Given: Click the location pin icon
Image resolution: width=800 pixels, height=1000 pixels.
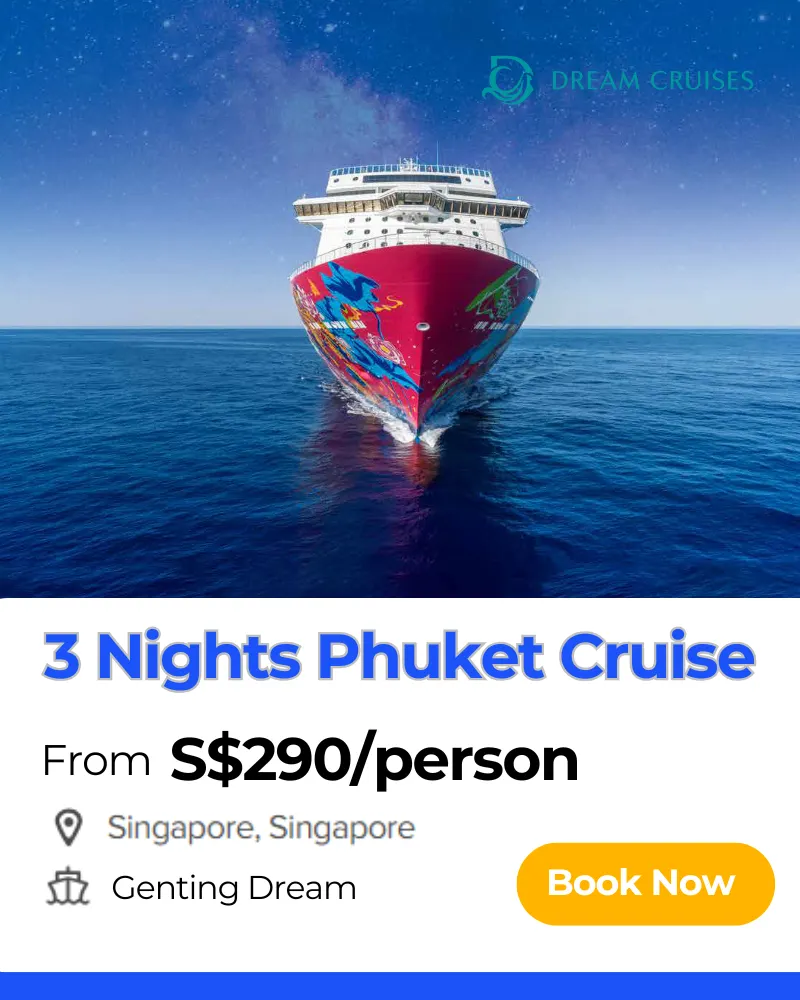Looking at the screenshot, I should tap(68, 828).
